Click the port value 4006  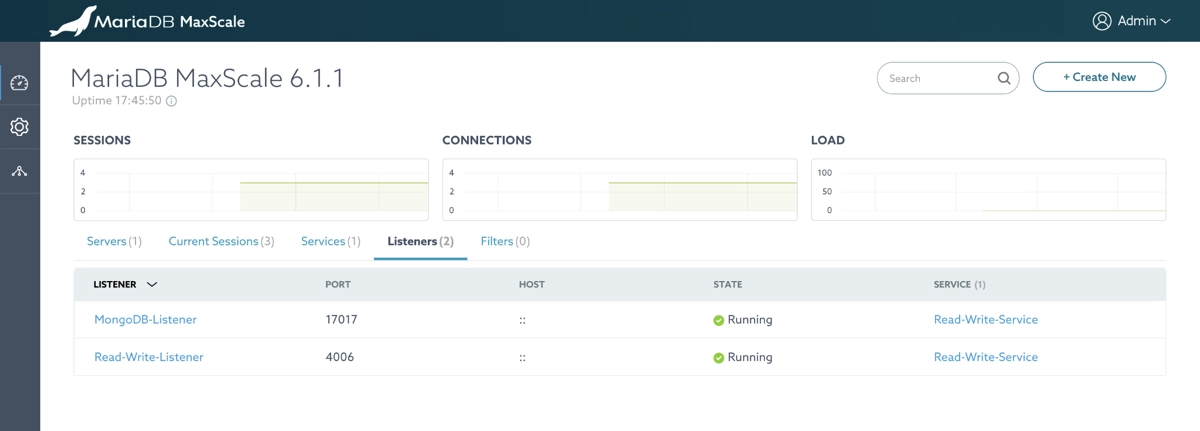339,357
